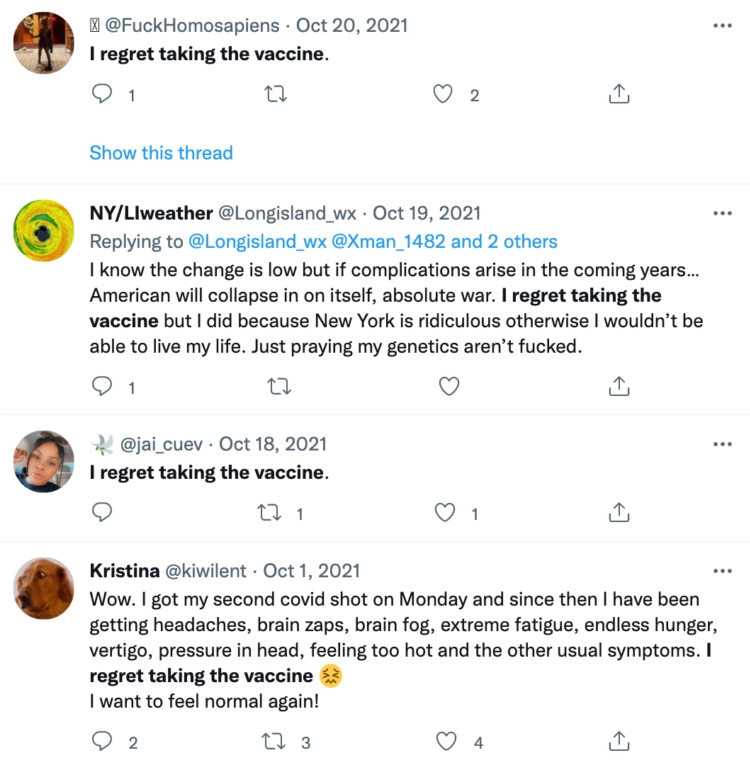750x767 pixels.
Task: Share the NY/LIweather tweet
Action: [619, 386]
